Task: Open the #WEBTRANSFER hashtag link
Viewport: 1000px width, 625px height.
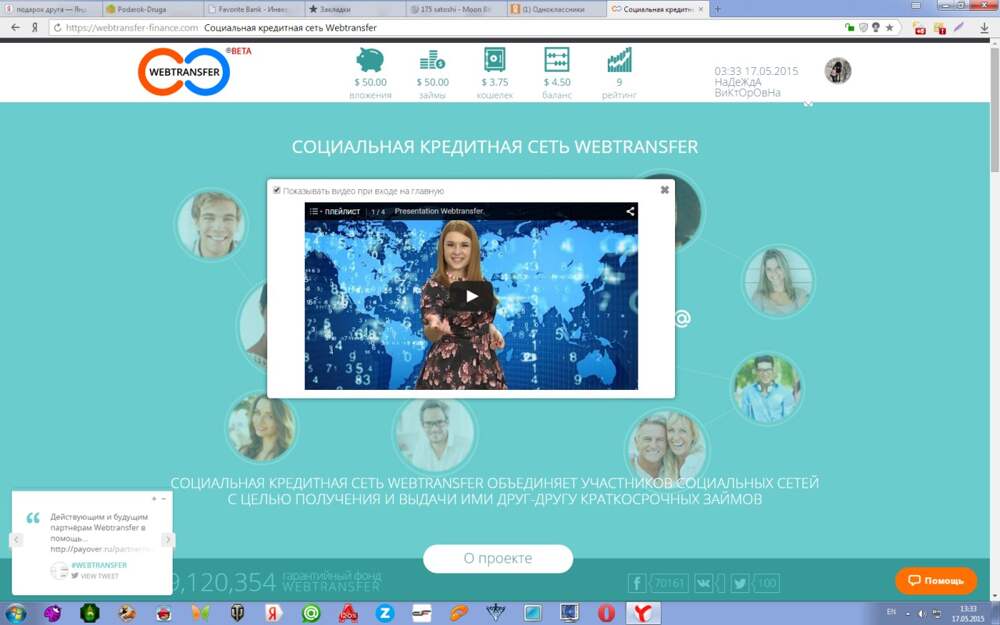Action: pyautogui.click(x=99, y=565)
